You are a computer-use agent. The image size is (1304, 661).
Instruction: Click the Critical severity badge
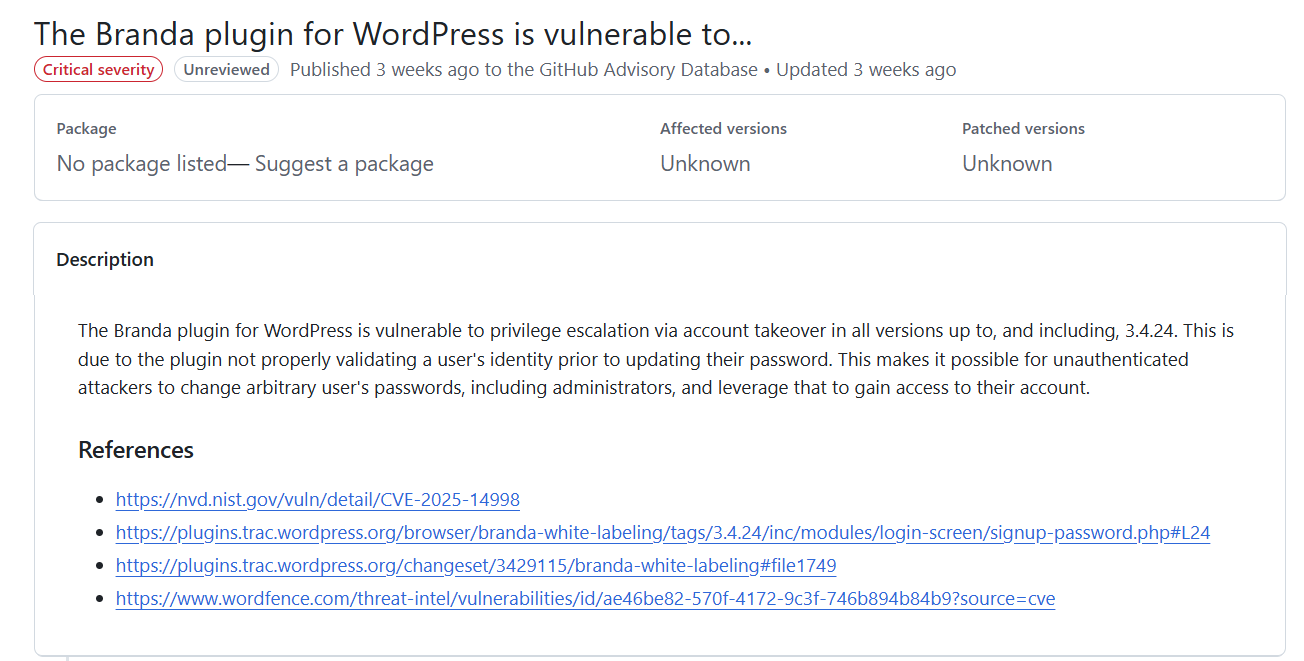[x=98, y=70]
